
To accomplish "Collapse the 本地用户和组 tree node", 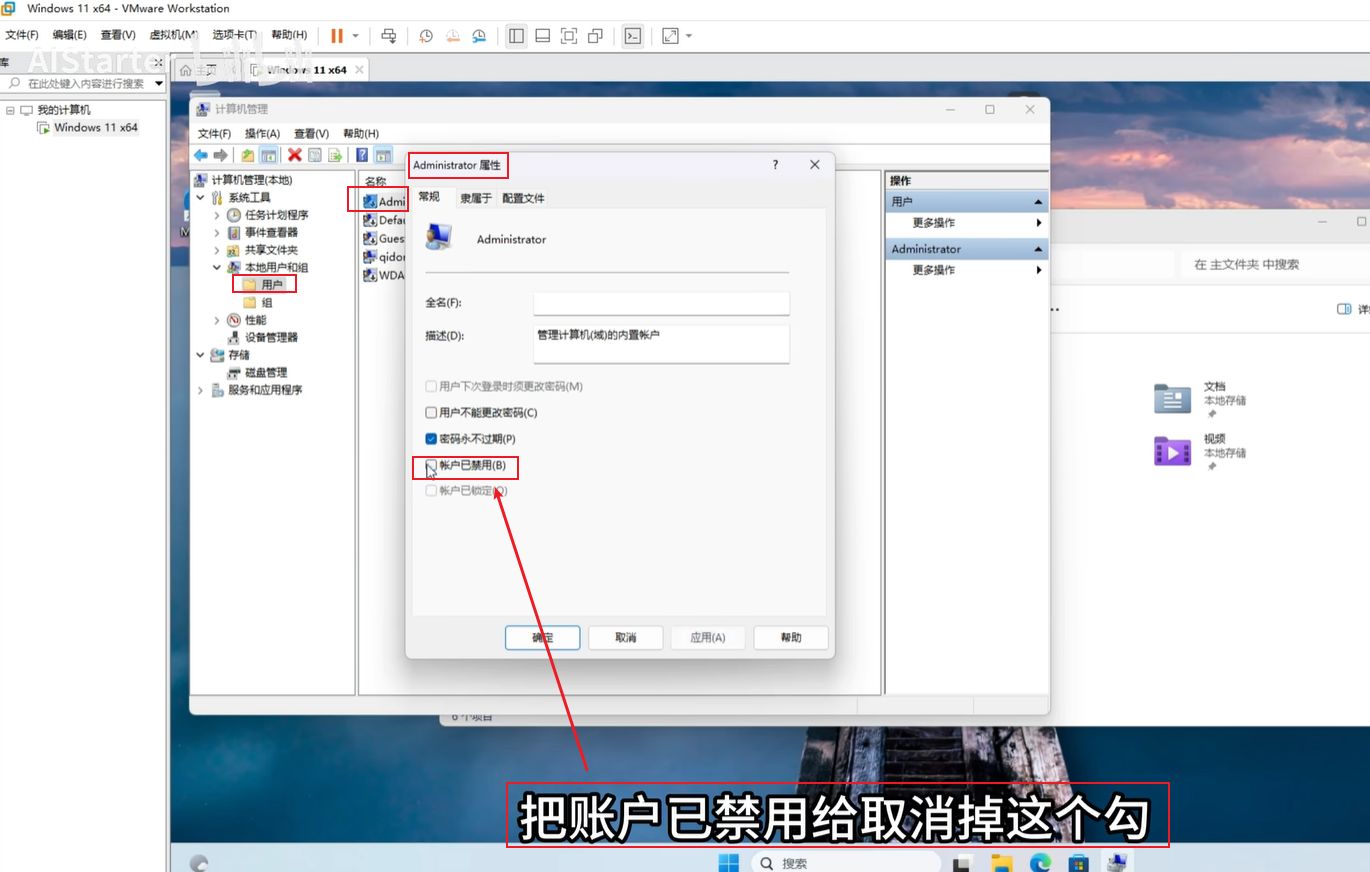I will pyautogui.click(x=217, y=268).
